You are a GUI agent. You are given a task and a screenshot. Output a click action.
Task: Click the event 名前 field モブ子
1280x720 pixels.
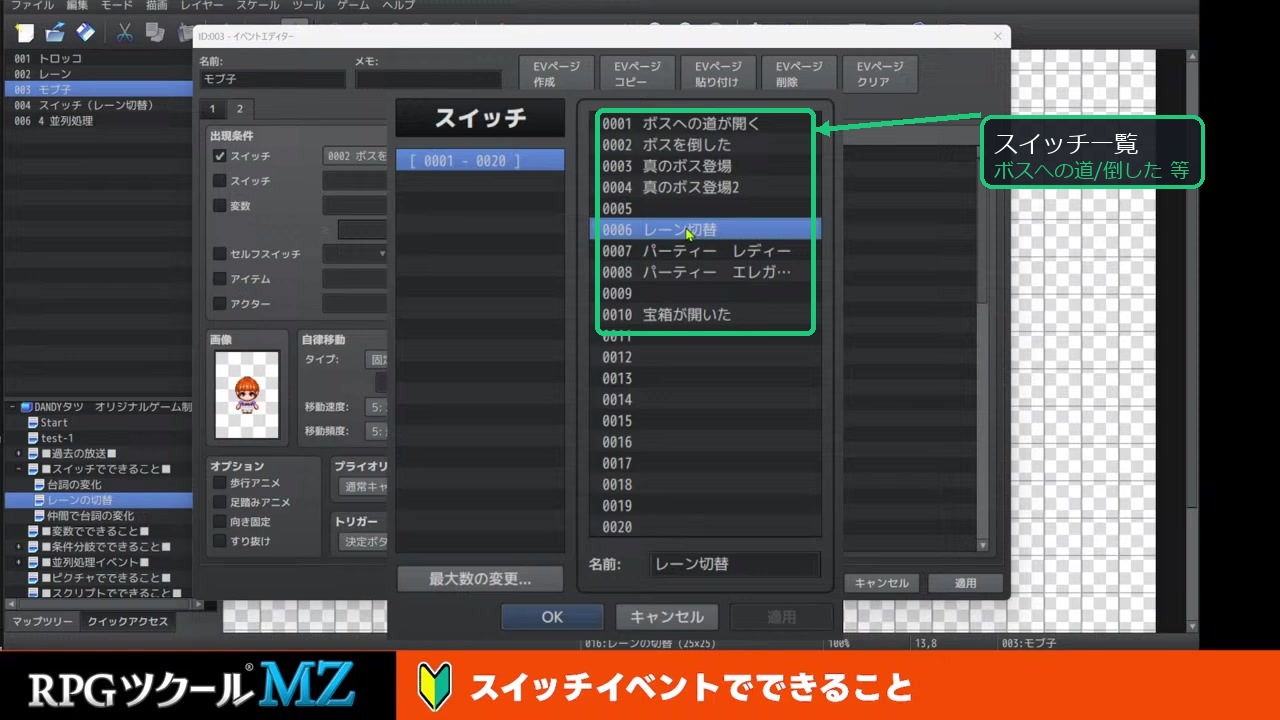pos(272,79)
